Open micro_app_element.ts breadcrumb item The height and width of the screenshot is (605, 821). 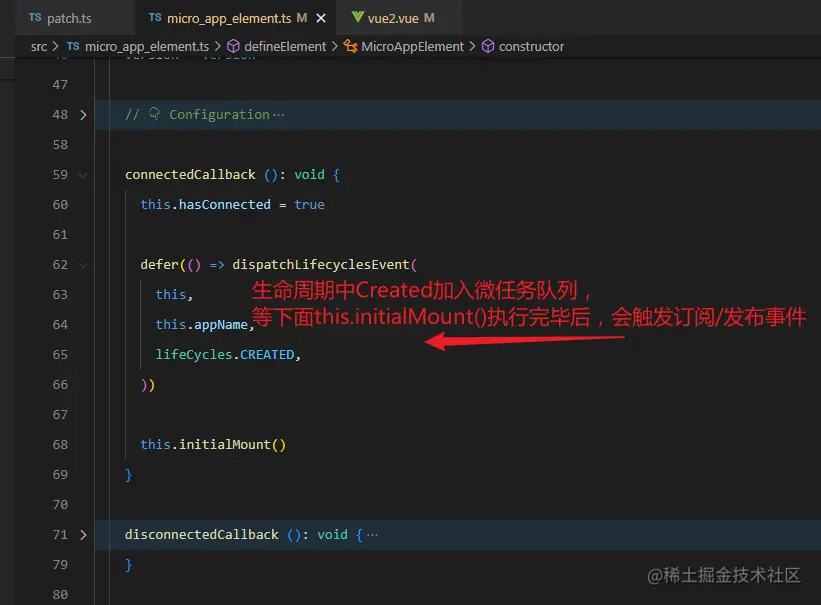point(147,47)
